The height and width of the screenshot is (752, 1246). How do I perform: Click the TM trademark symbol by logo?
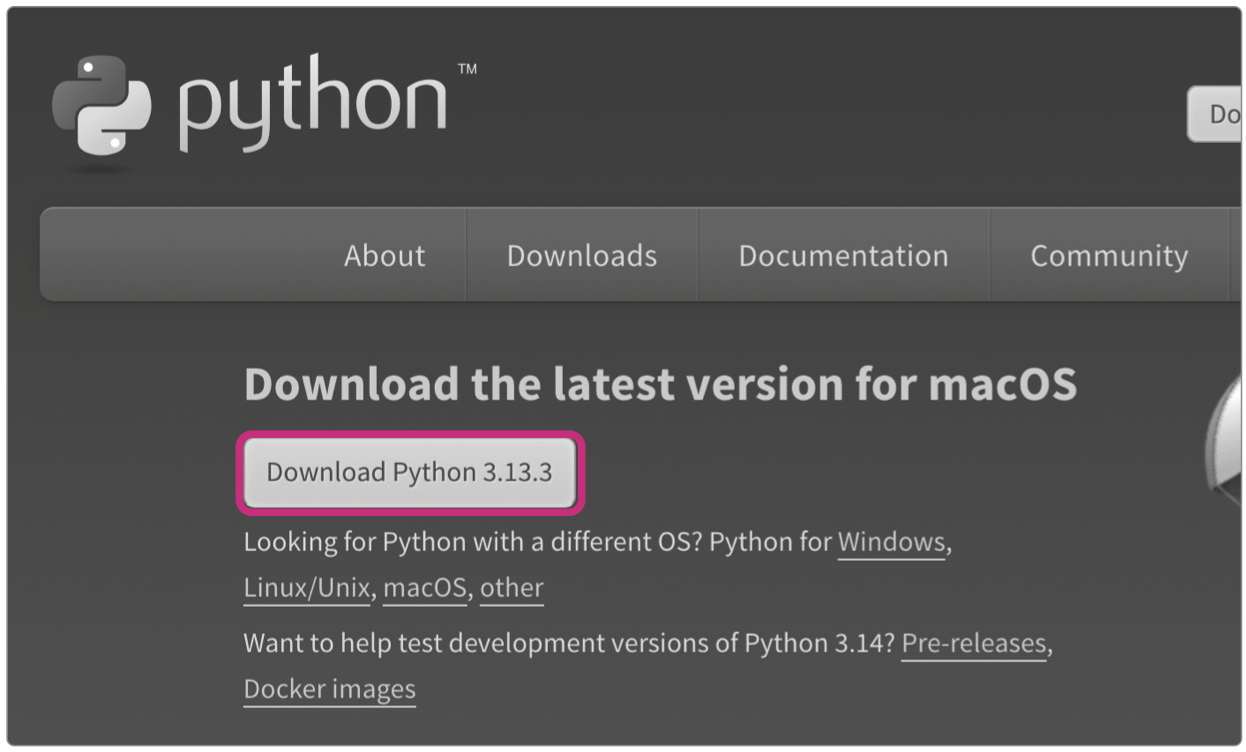click(x=467, y=70)
